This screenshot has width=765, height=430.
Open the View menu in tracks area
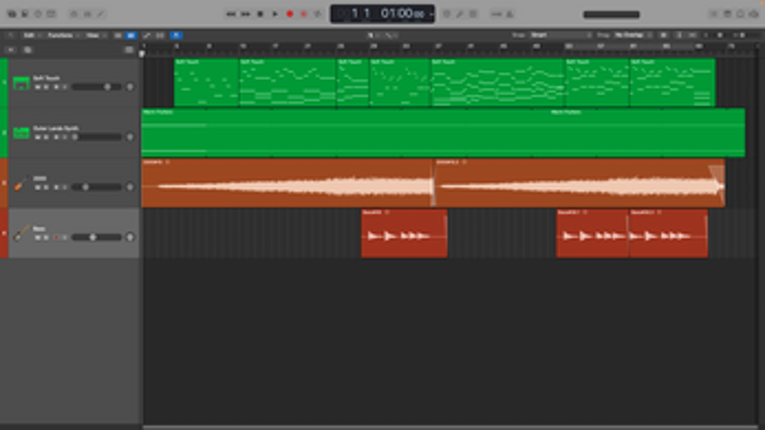tap(93, 35)
